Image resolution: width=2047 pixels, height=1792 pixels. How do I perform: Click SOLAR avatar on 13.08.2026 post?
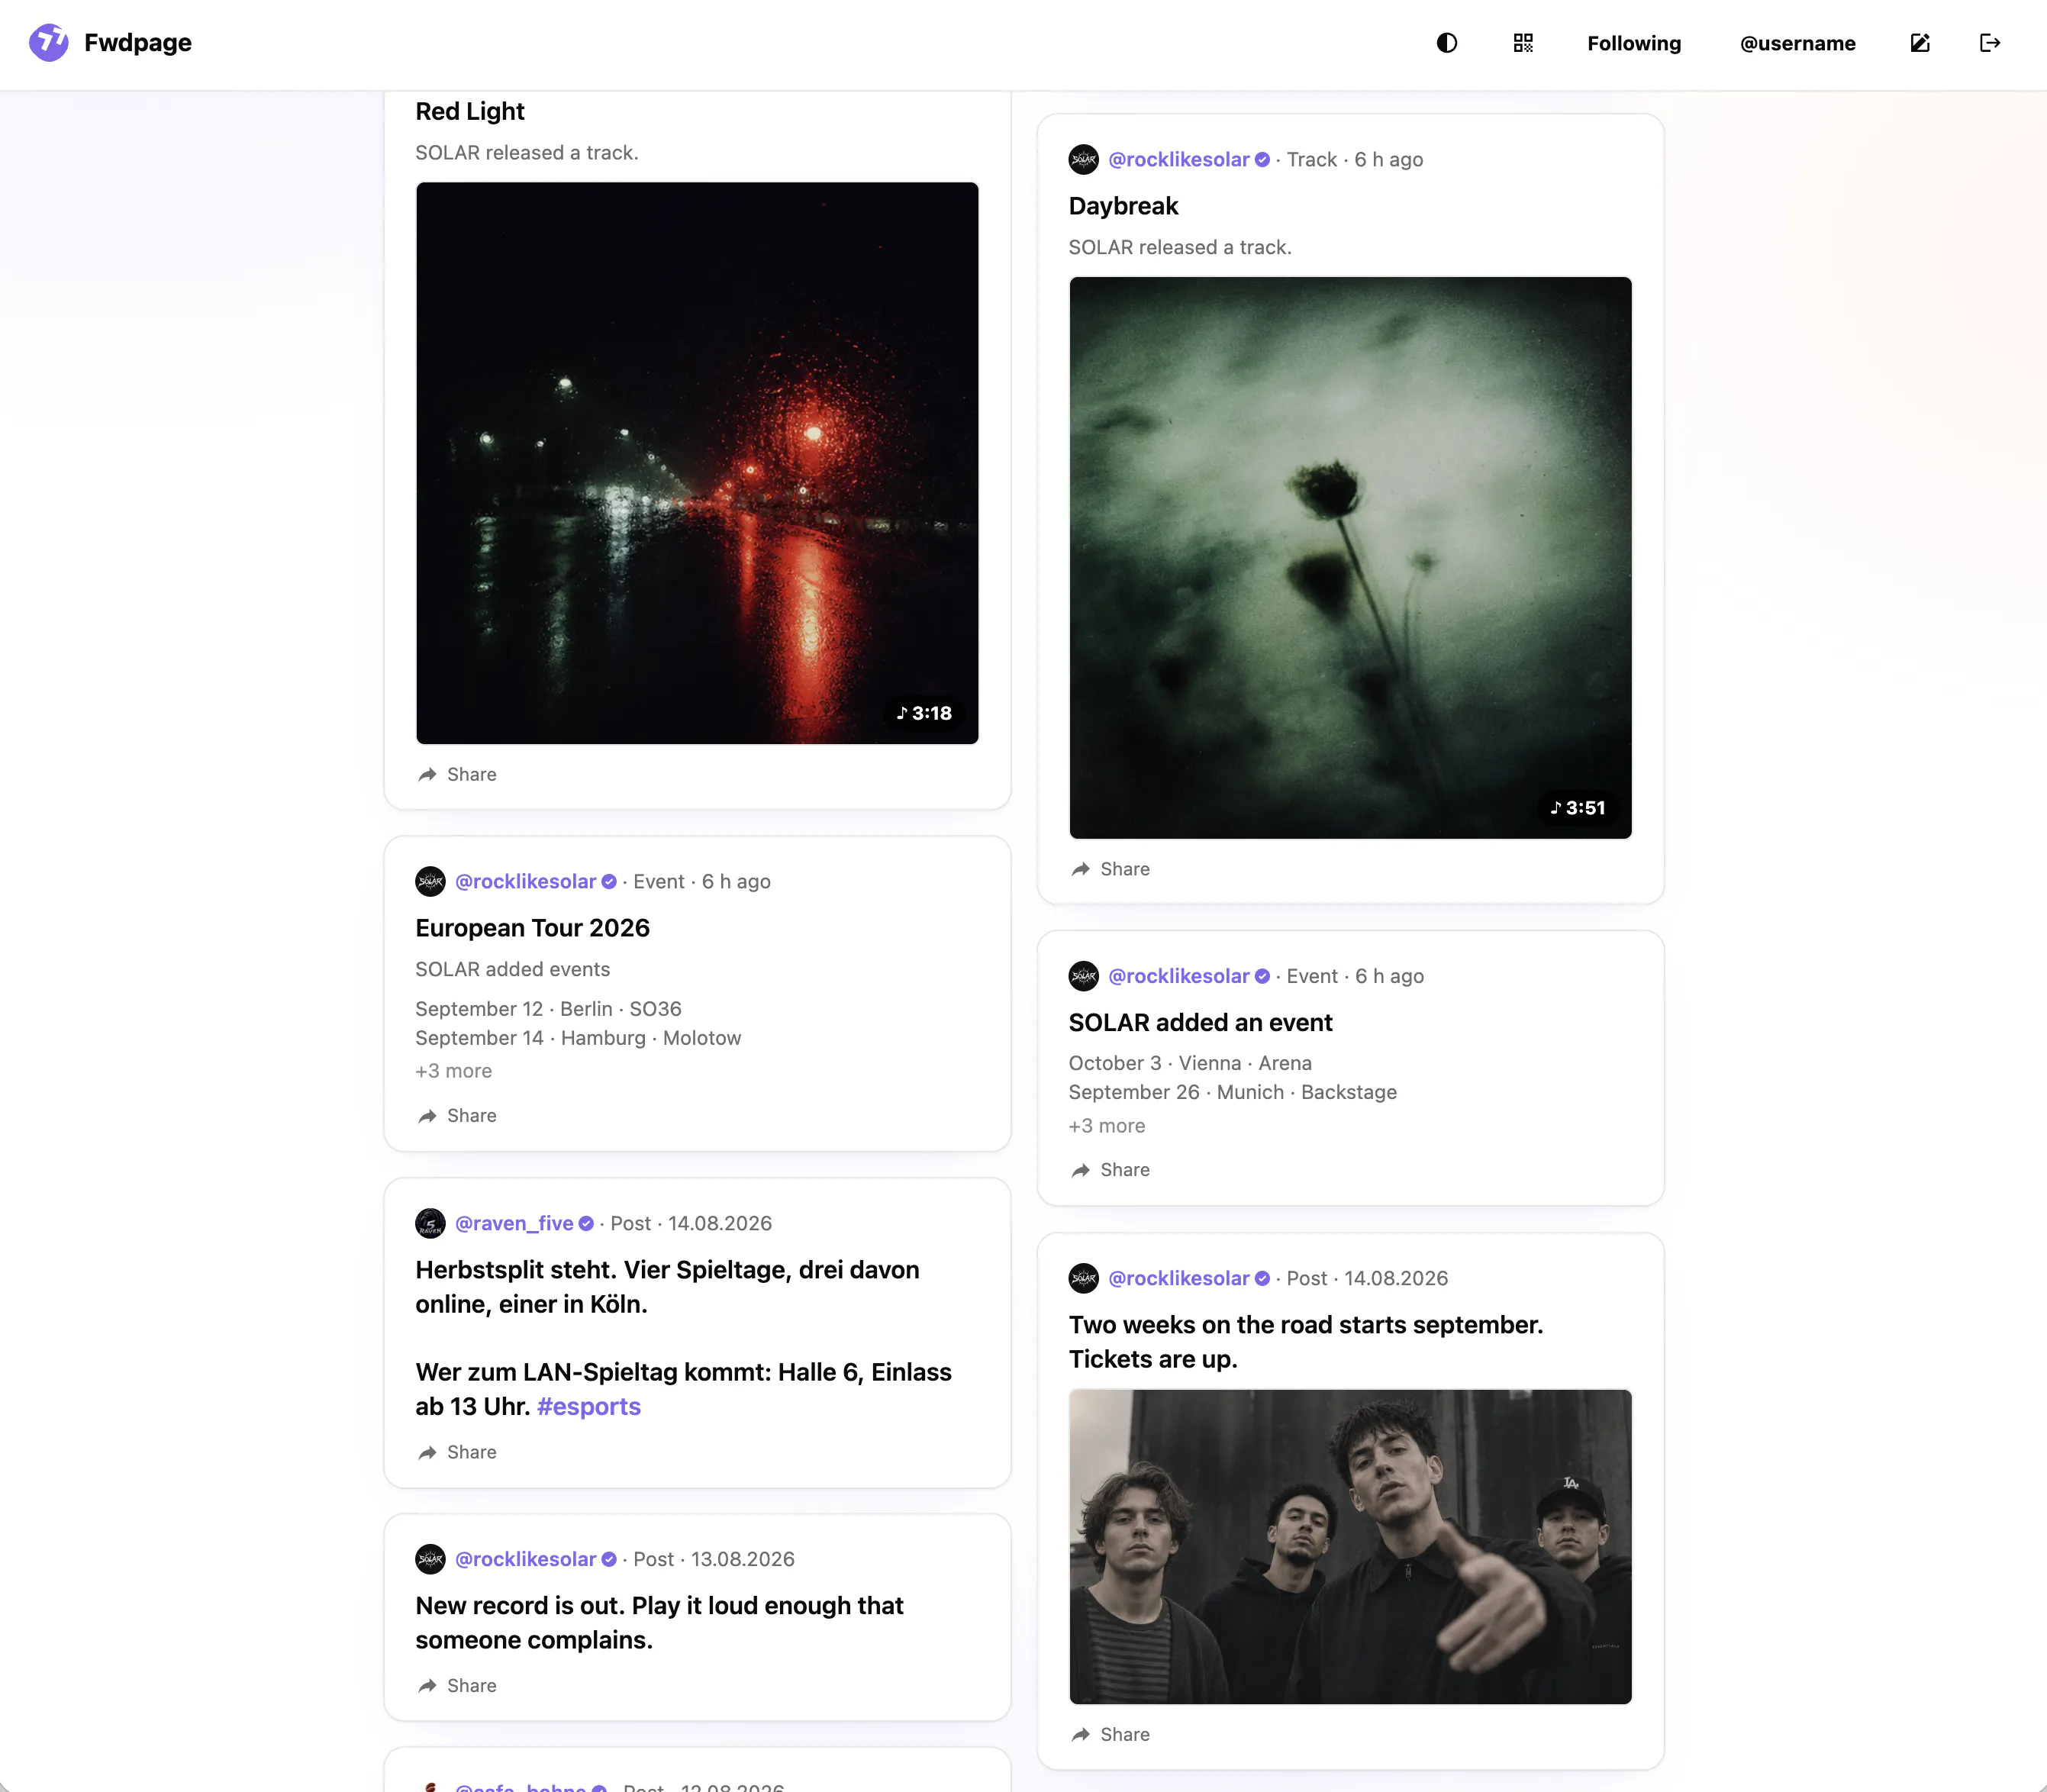coord(431,1559)
